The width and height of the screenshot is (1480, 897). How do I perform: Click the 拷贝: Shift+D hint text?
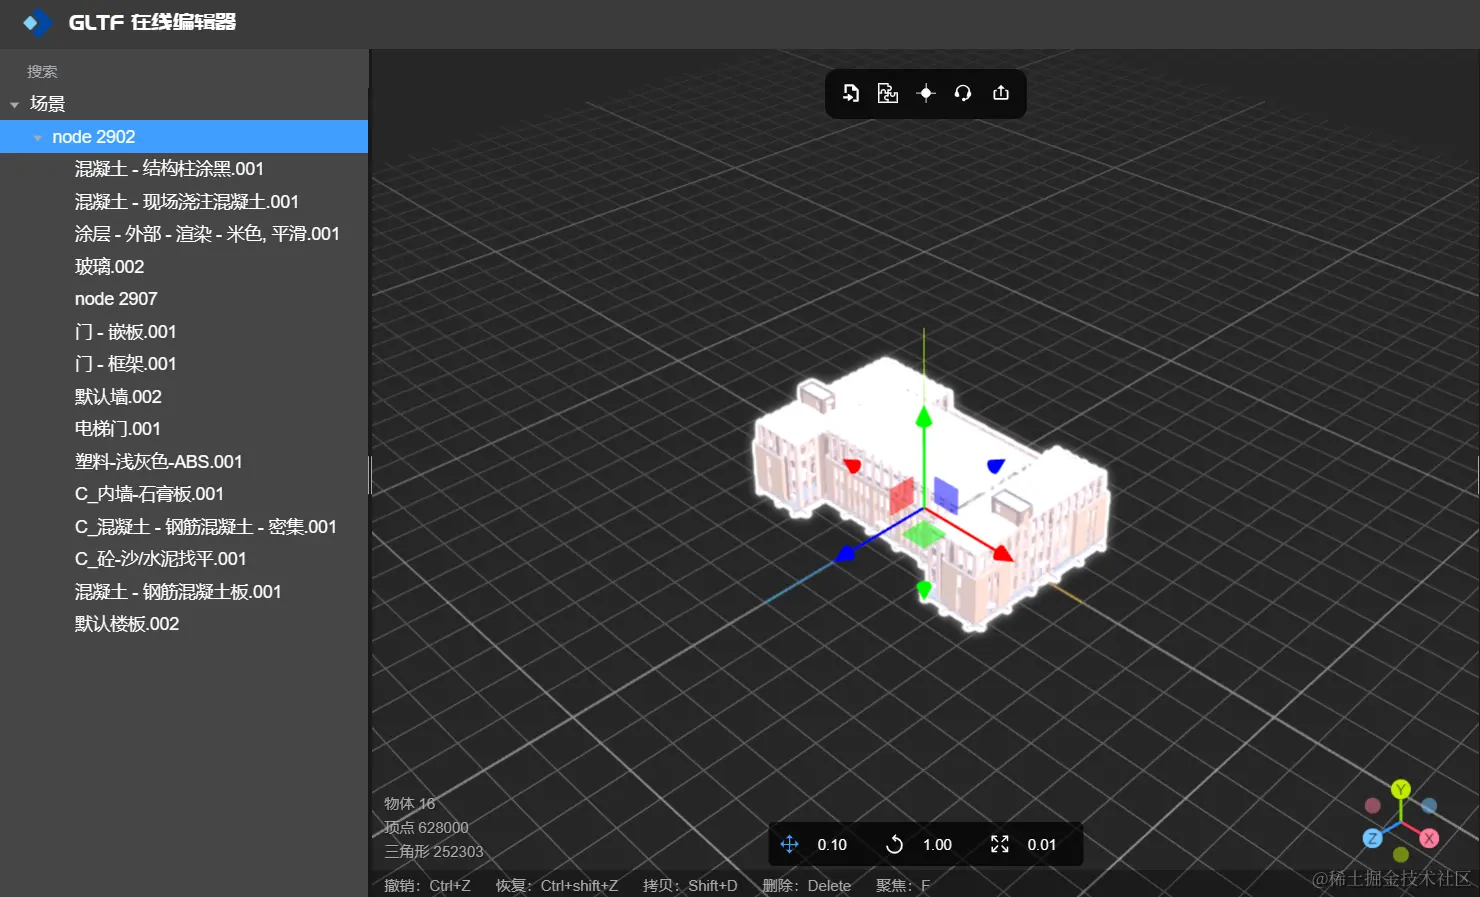(x=690, y=886)
